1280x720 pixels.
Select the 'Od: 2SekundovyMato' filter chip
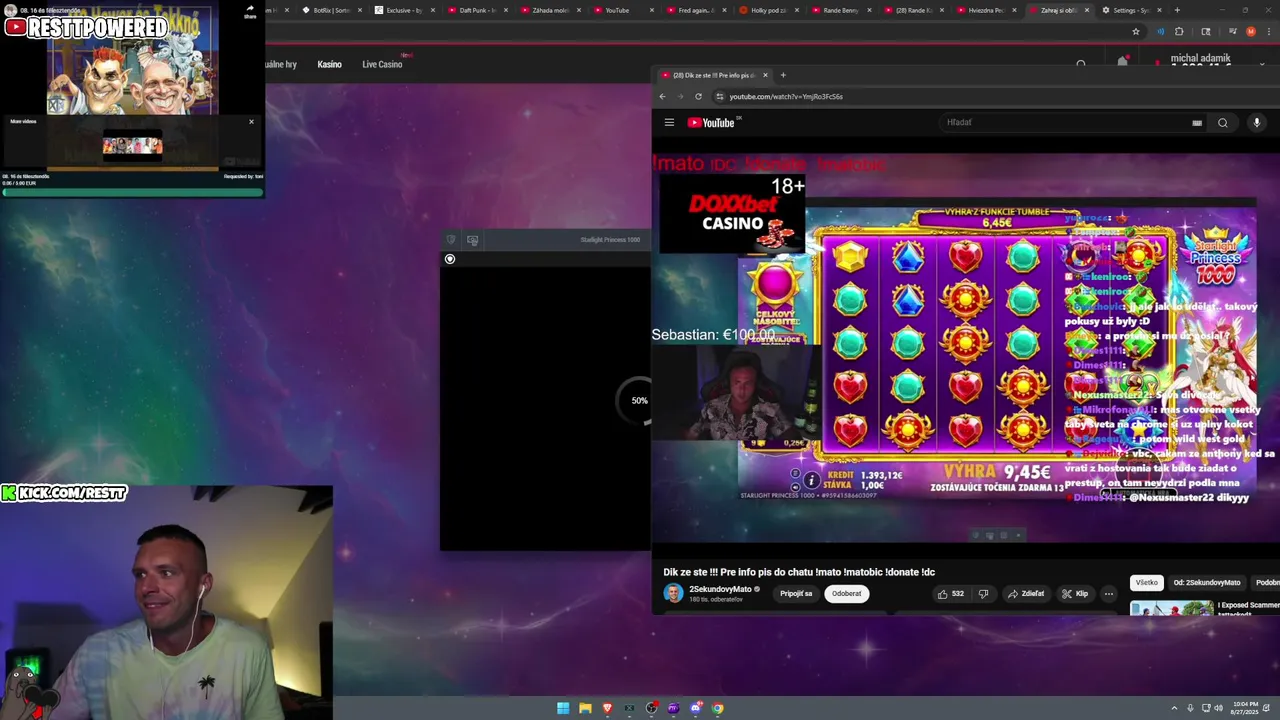tap(1207, 583)
